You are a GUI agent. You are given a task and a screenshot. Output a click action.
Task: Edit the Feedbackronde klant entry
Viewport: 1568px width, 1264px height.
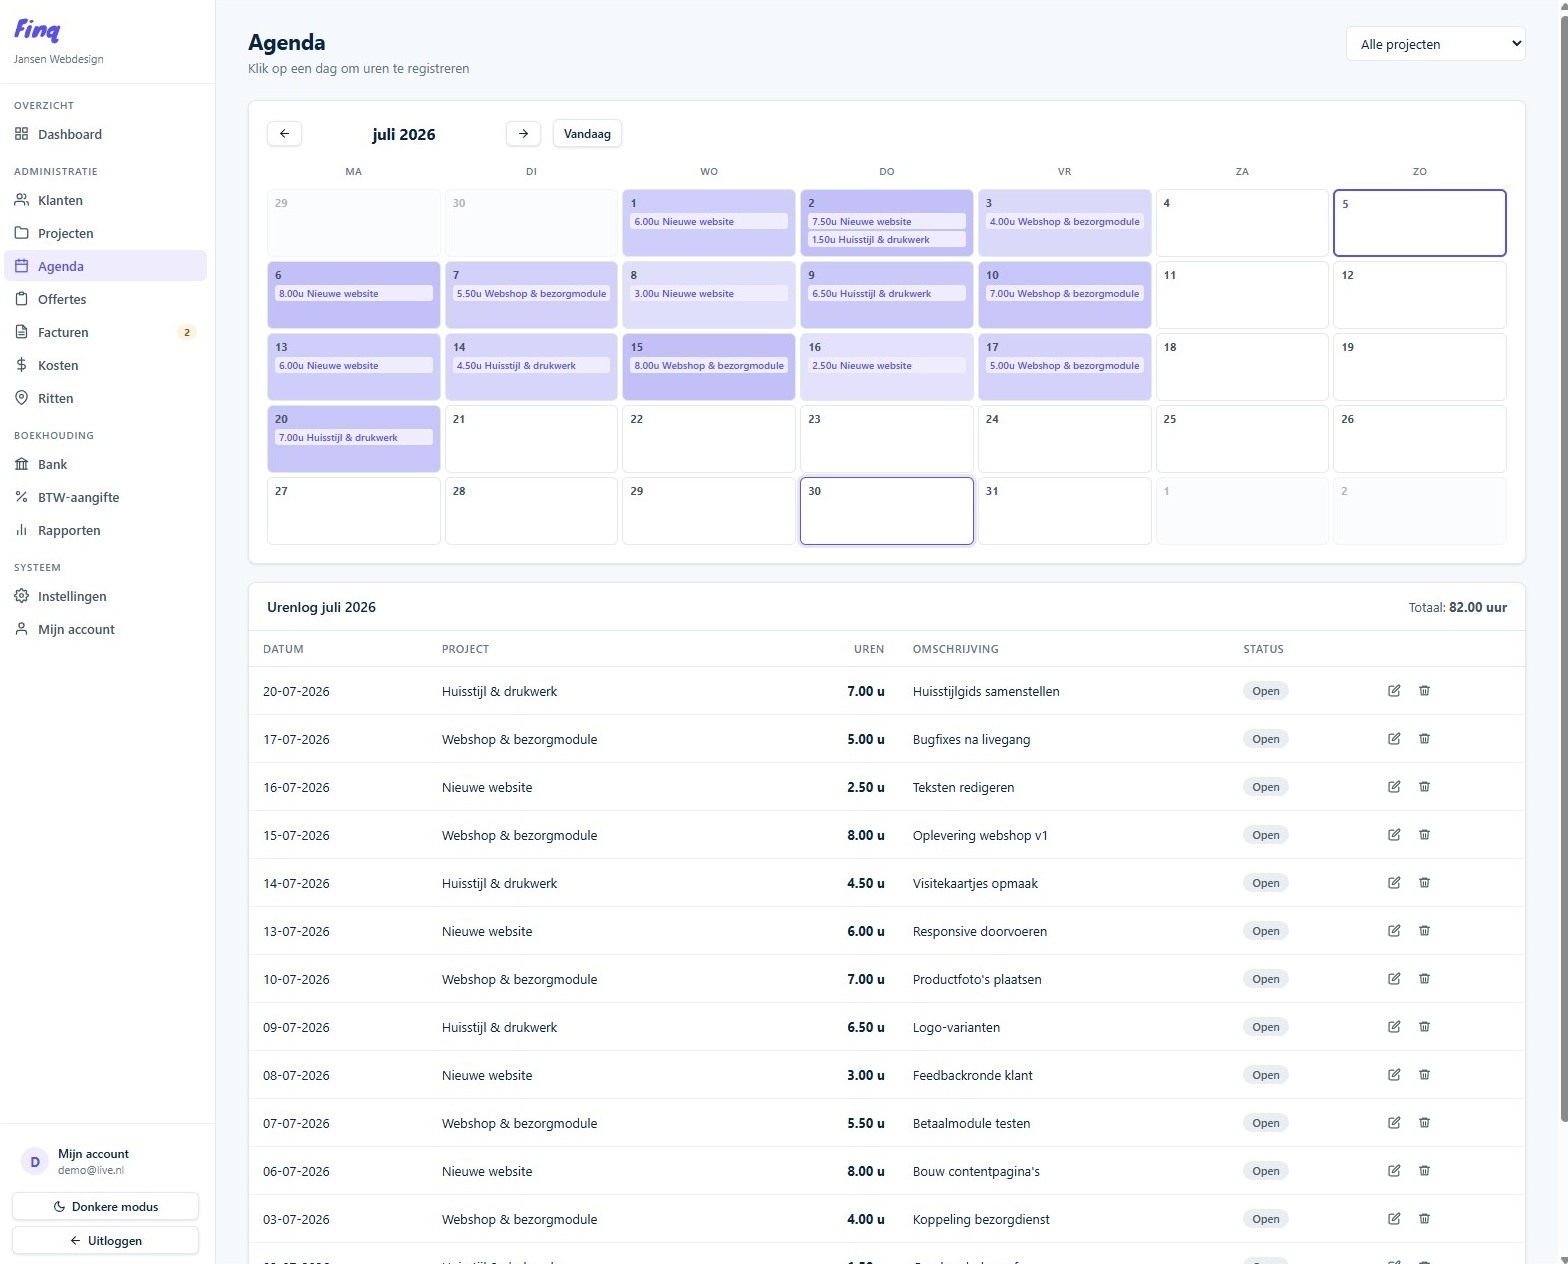(x=1394, y=1075)
